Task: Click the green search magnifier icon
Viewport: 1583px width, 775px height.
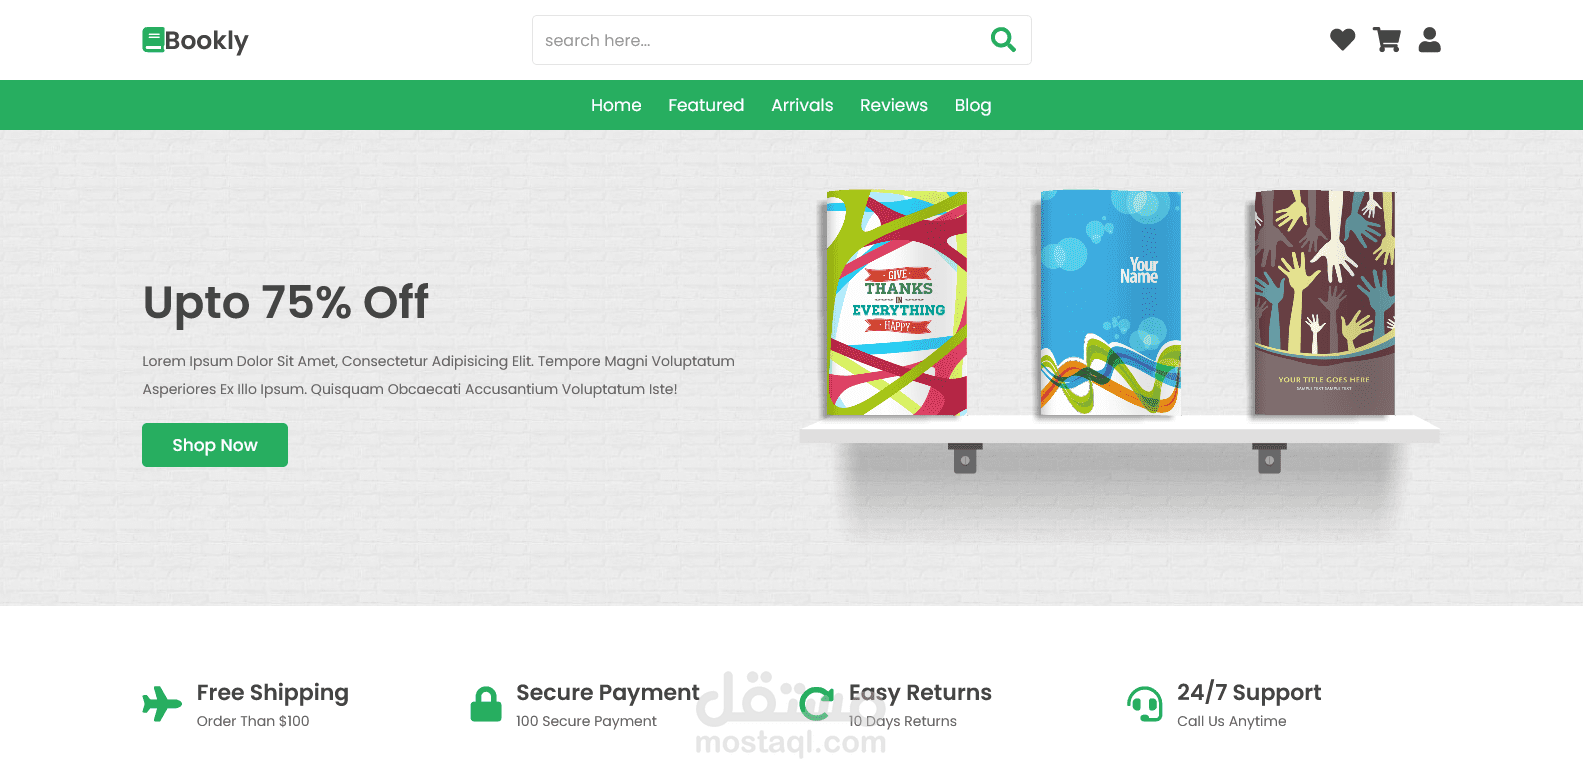Action: pyautogui.click(x=1003, y=40)
